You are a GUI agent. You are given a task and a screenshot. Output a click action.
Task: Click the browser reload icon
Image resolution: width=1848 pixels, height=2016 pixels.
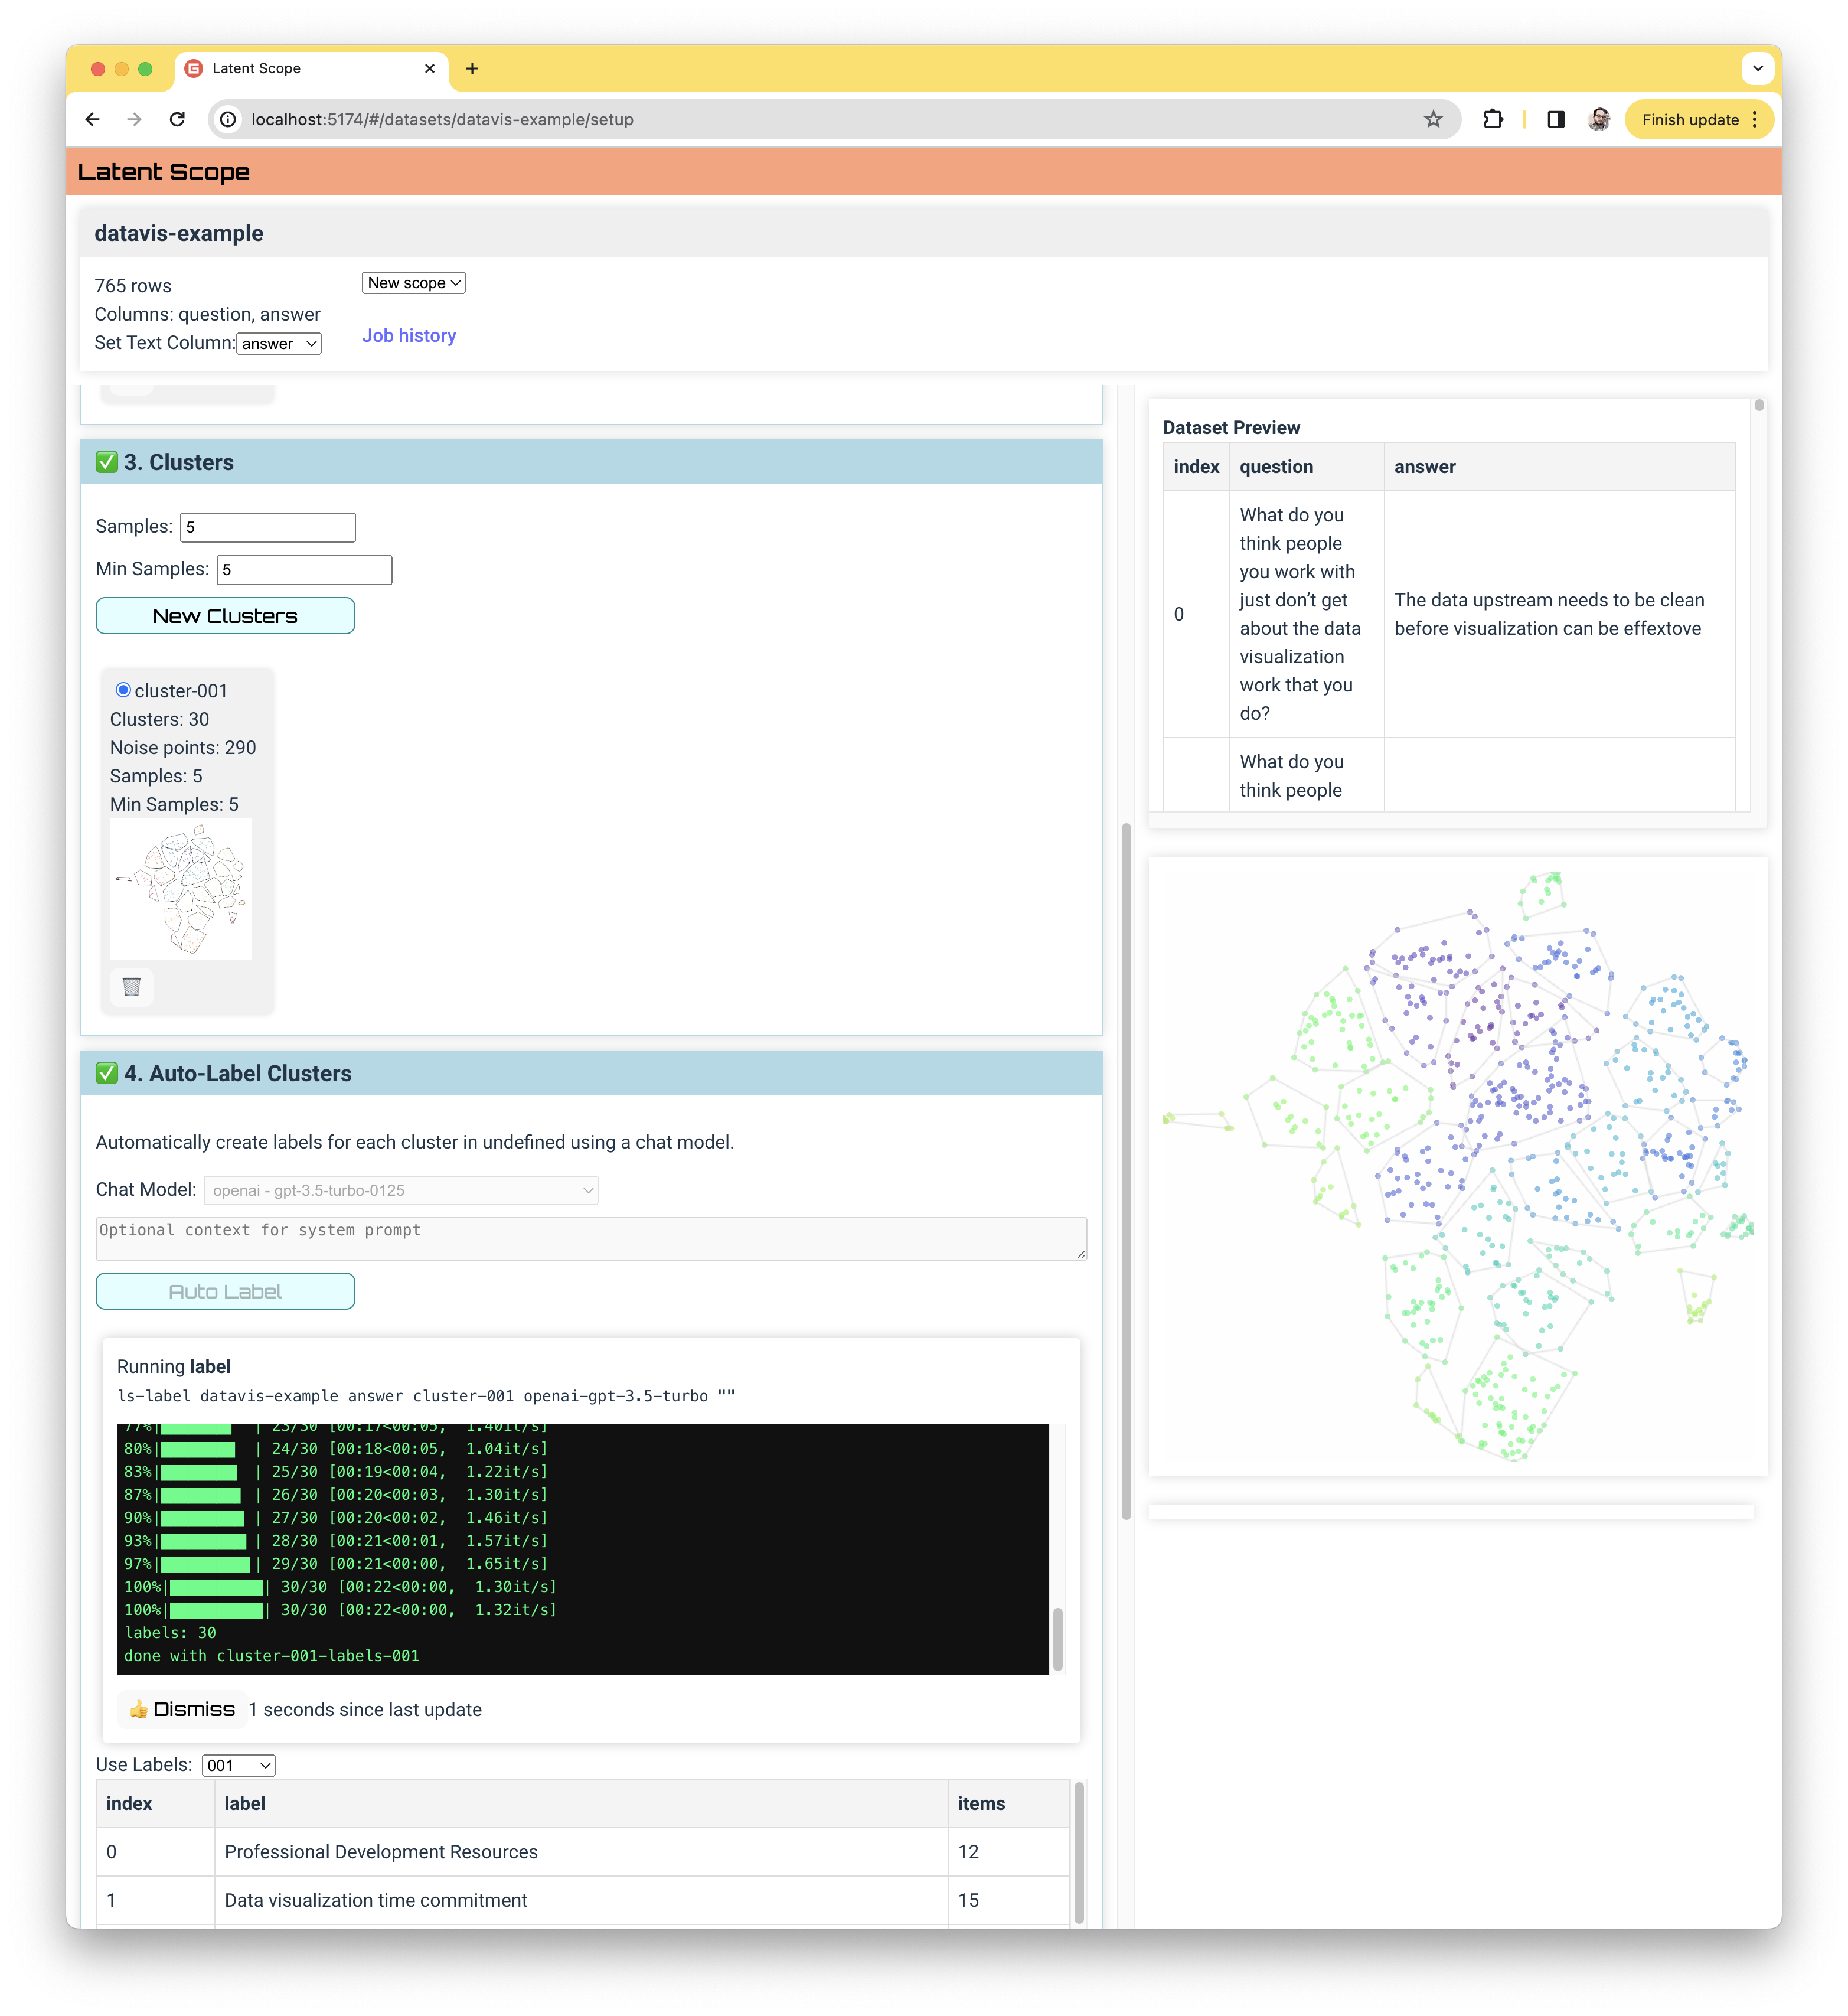click(x=177, y=119)
